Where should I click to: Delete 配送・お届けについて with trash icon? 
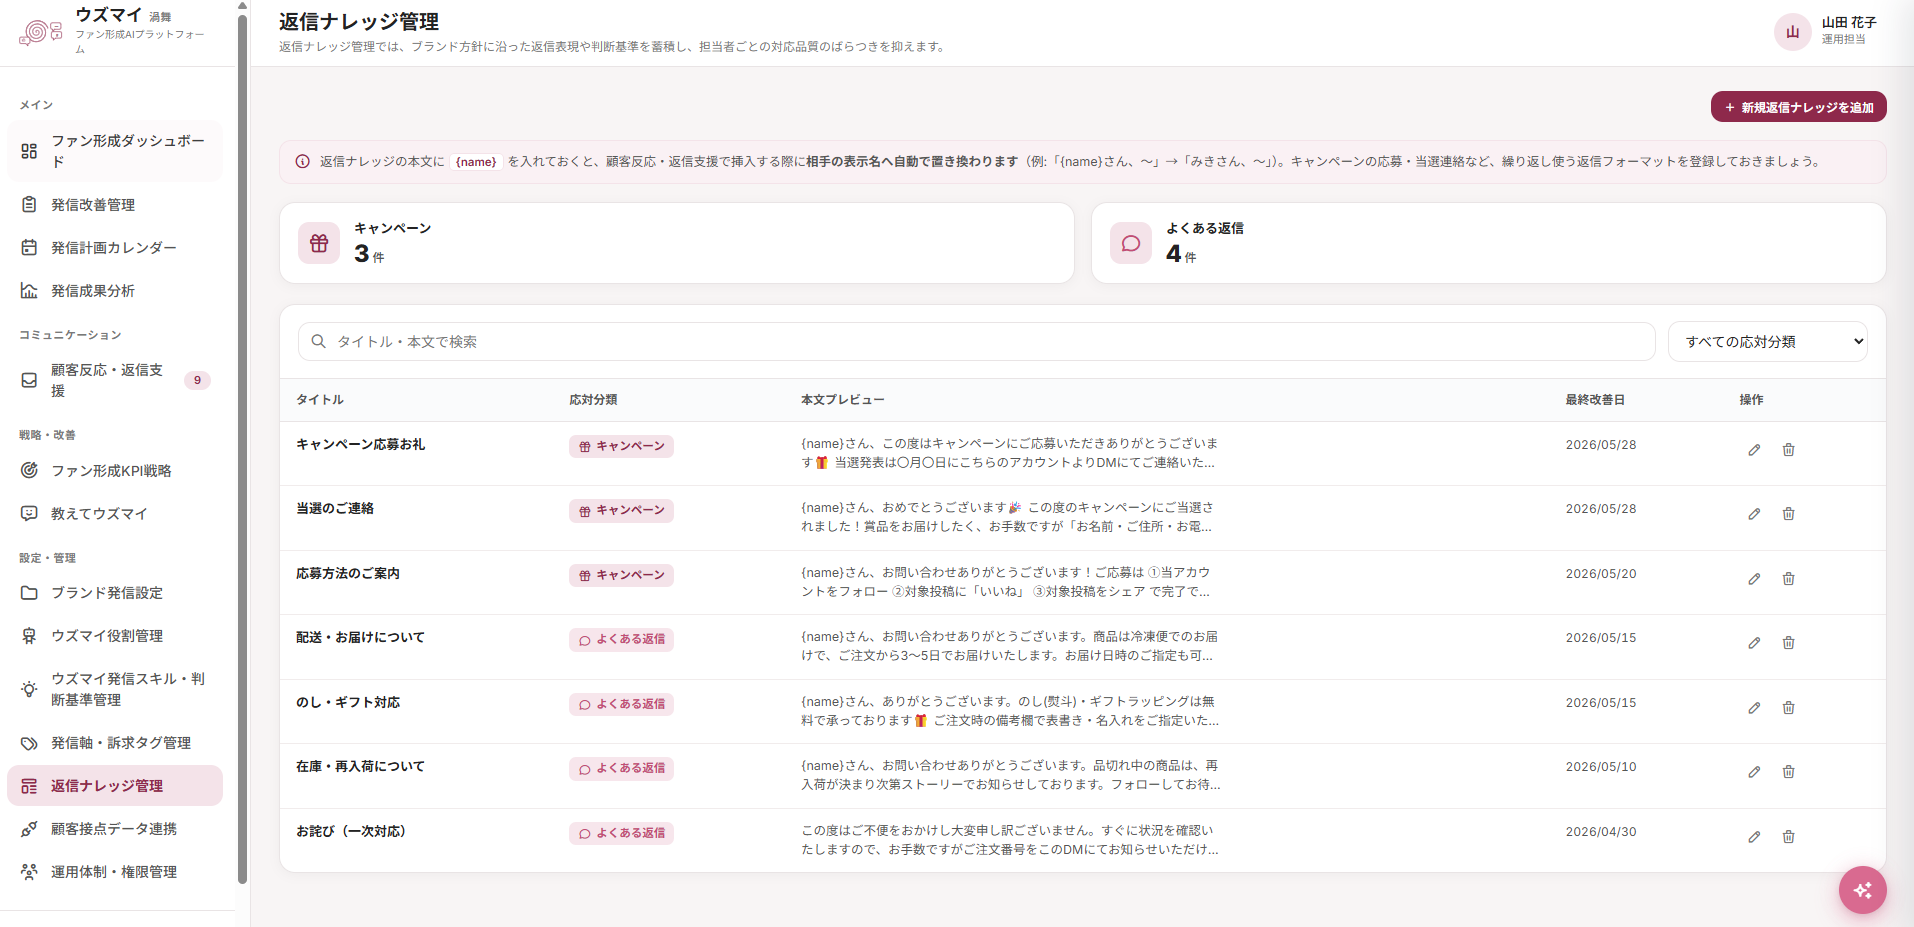tap(1788, 643)
